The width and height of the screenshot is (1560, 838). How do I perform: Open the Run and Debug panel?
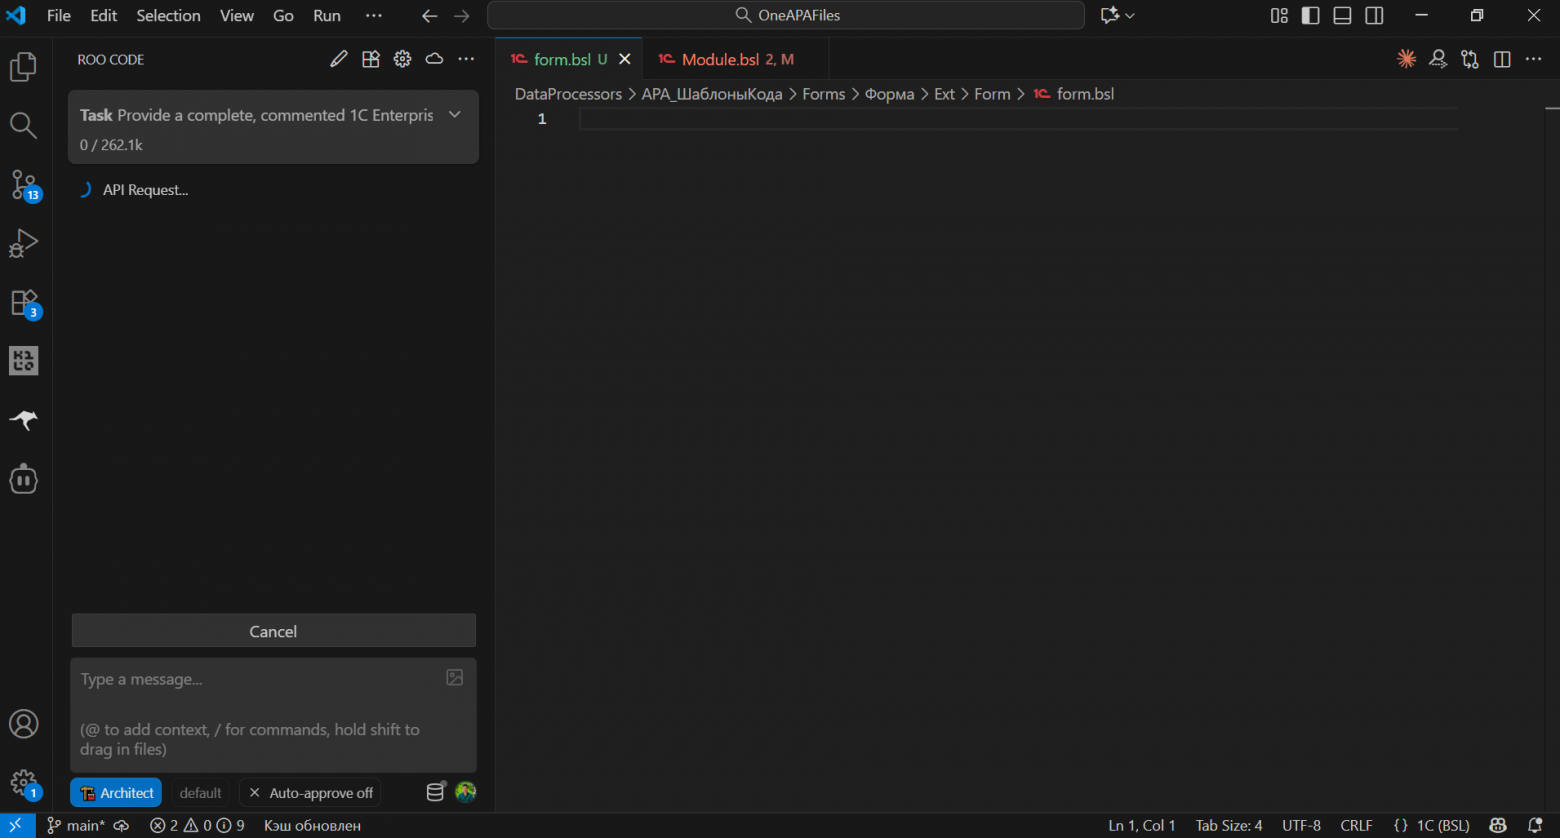coord(23,243)
